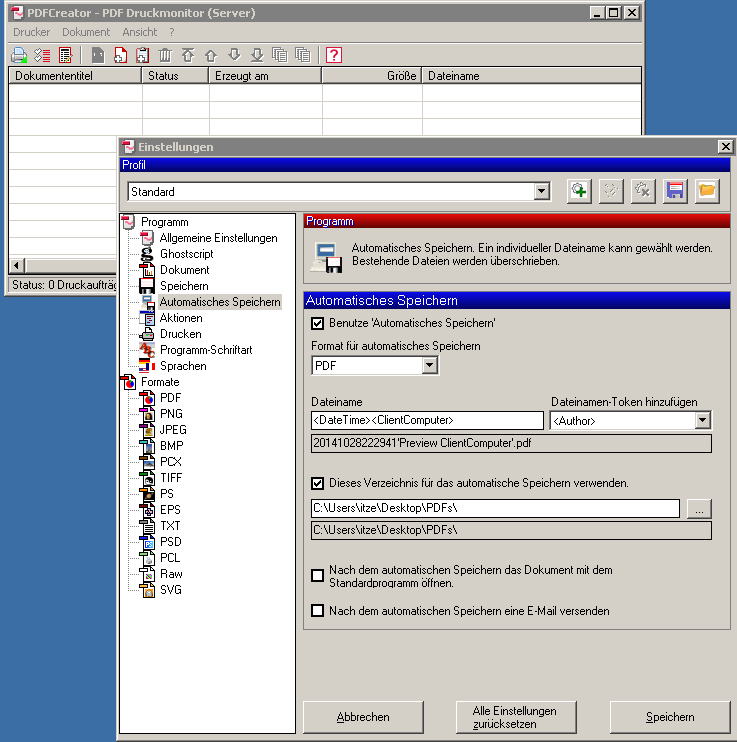Click the preview filename text 20141028222941'Preview ClientComputer'.pdf
The width and height of the screenshot is (737, 742).
coord(422,443)
